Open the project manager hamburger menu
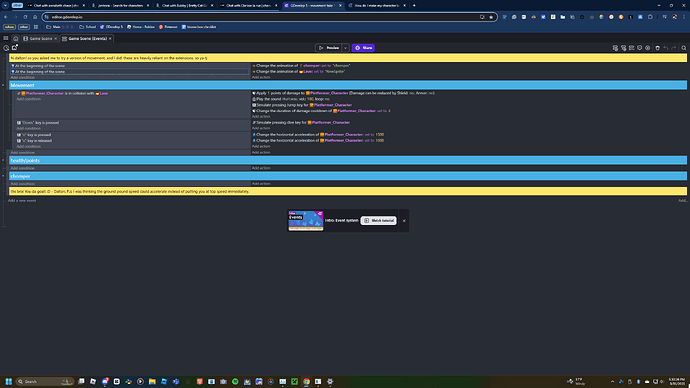Image resolution: width=690 pixels, height=388 pixels. pyautogui.click(x=6, y=38)
